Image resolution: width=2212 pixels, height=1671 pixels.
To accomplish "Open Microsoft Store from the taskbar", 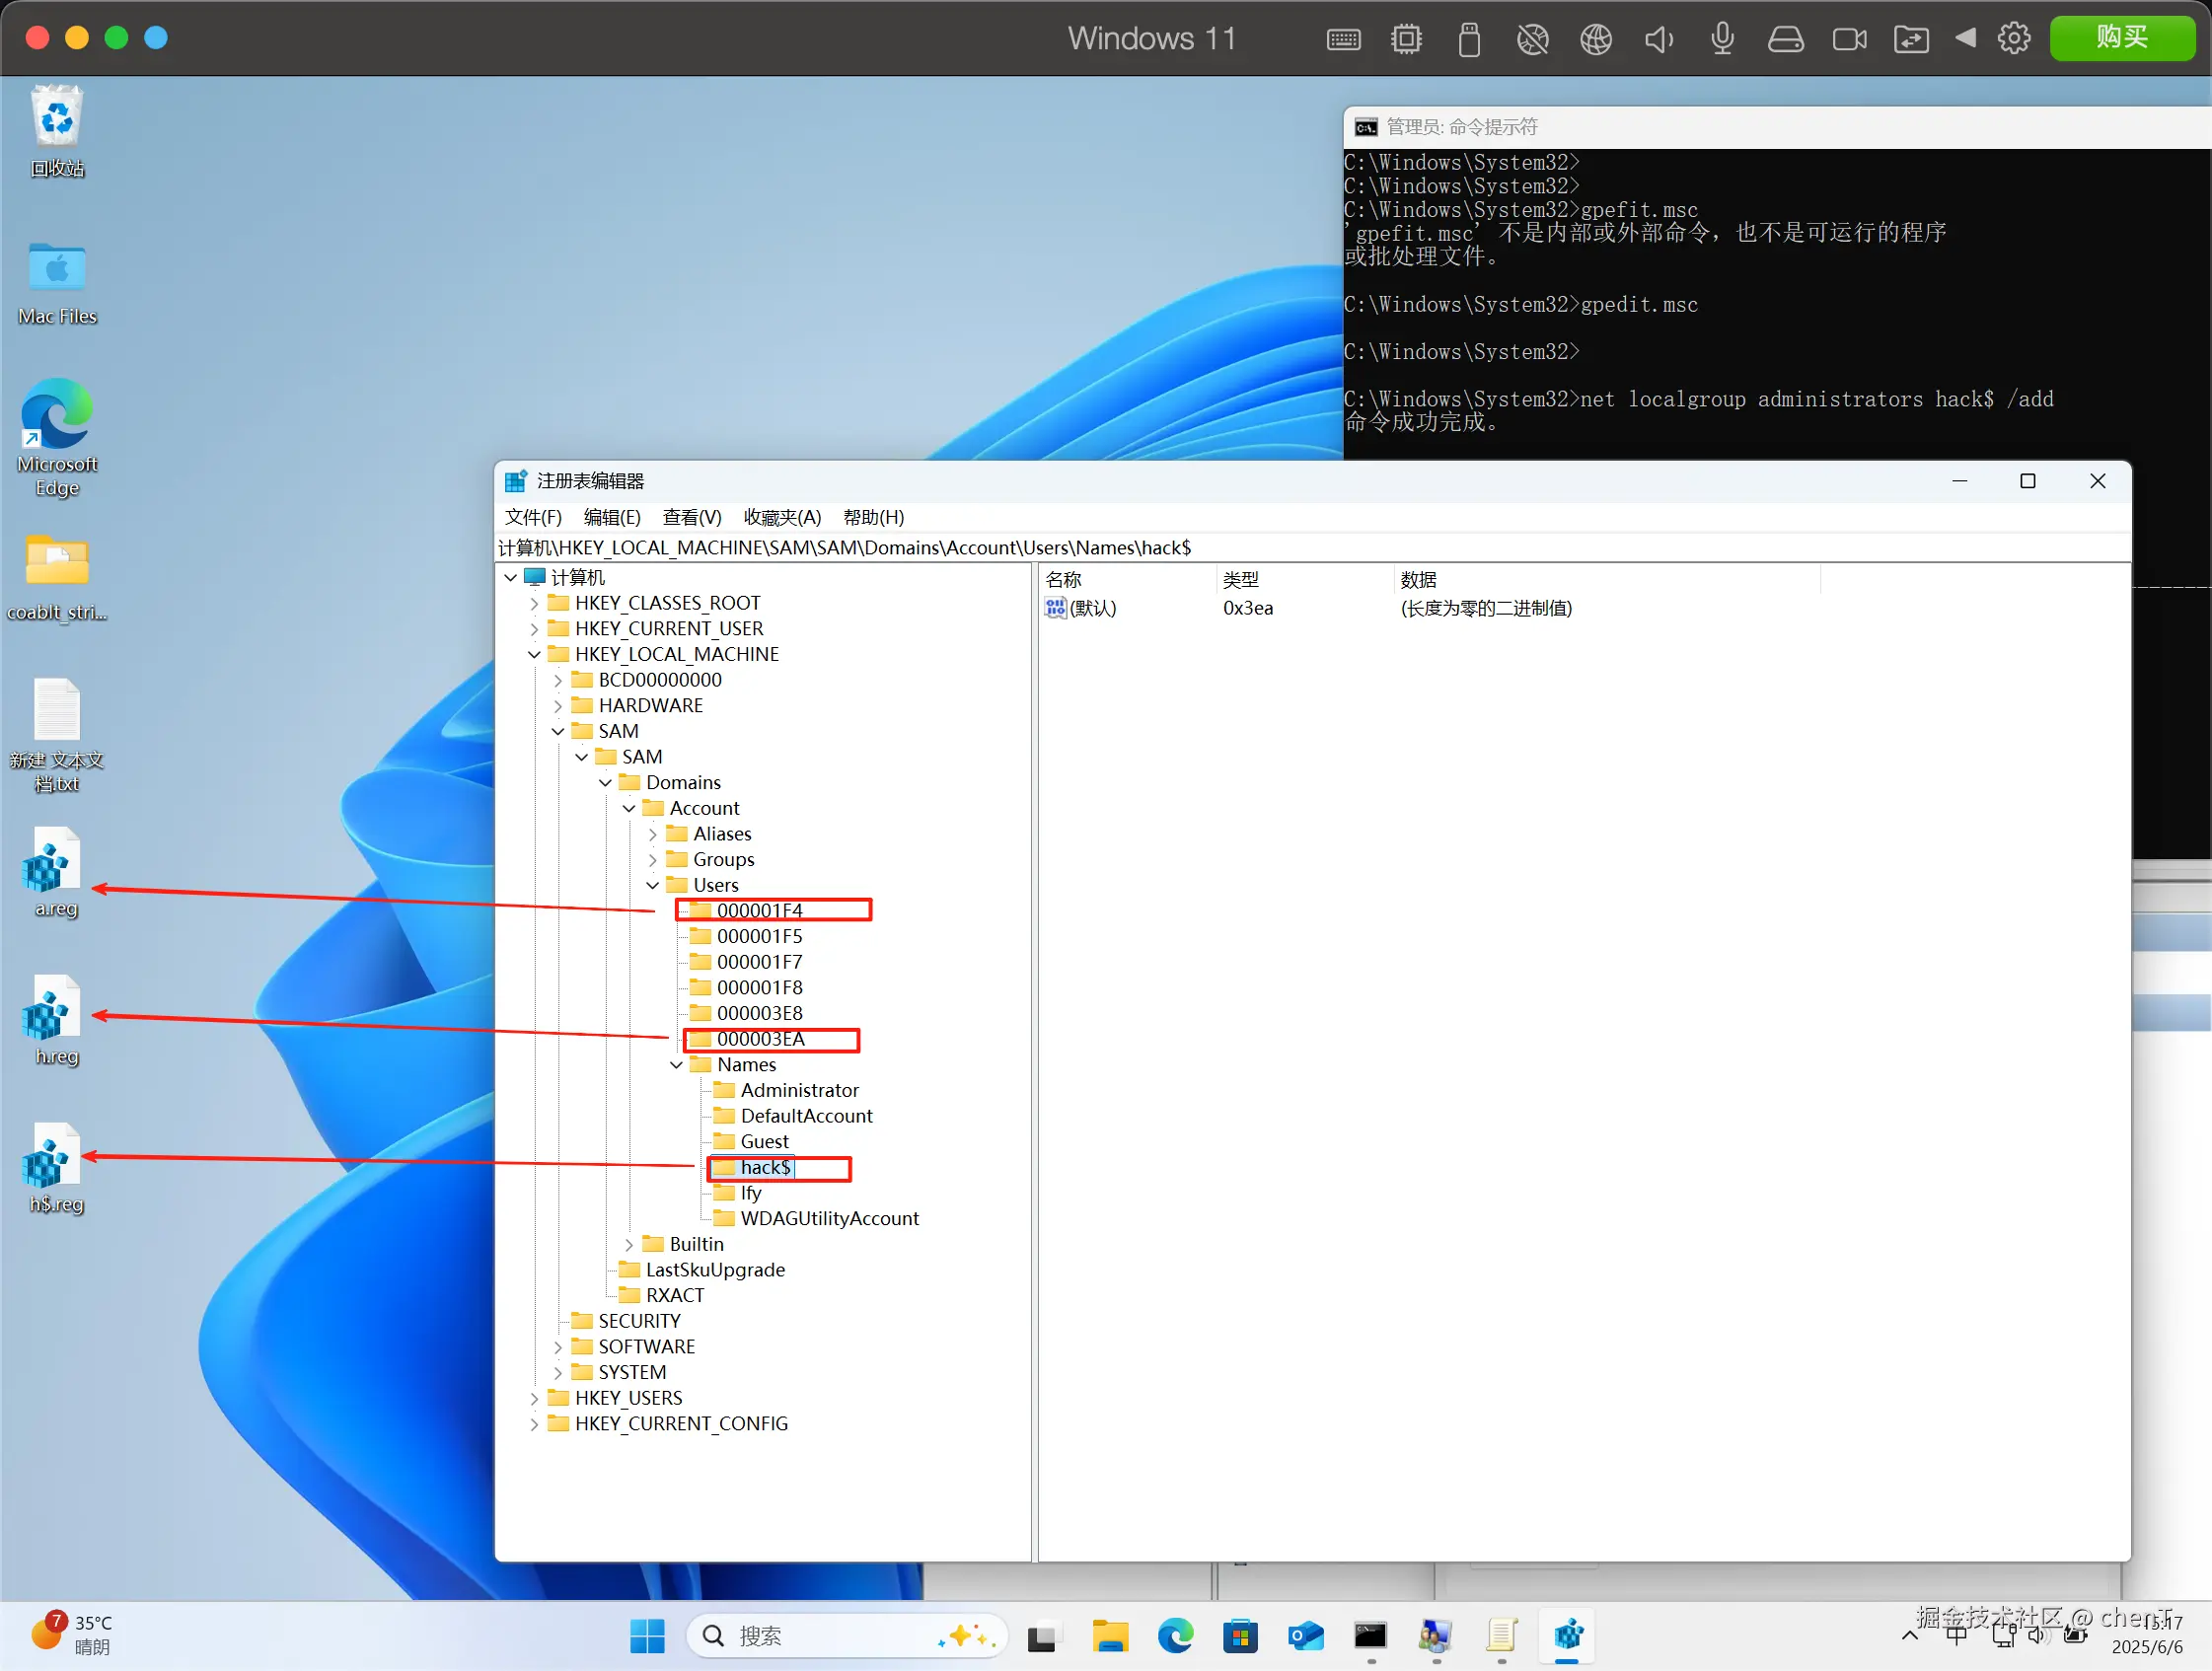I will [x=1240, y=1636].
